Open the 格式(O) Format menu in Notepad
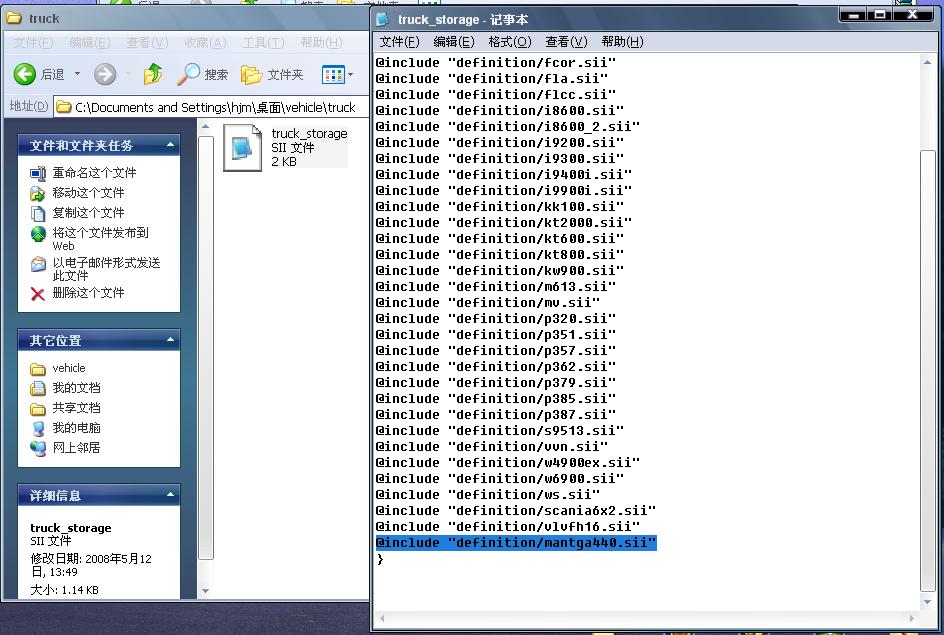The width and height of the screenshot is (944, 635). (509, 41)
